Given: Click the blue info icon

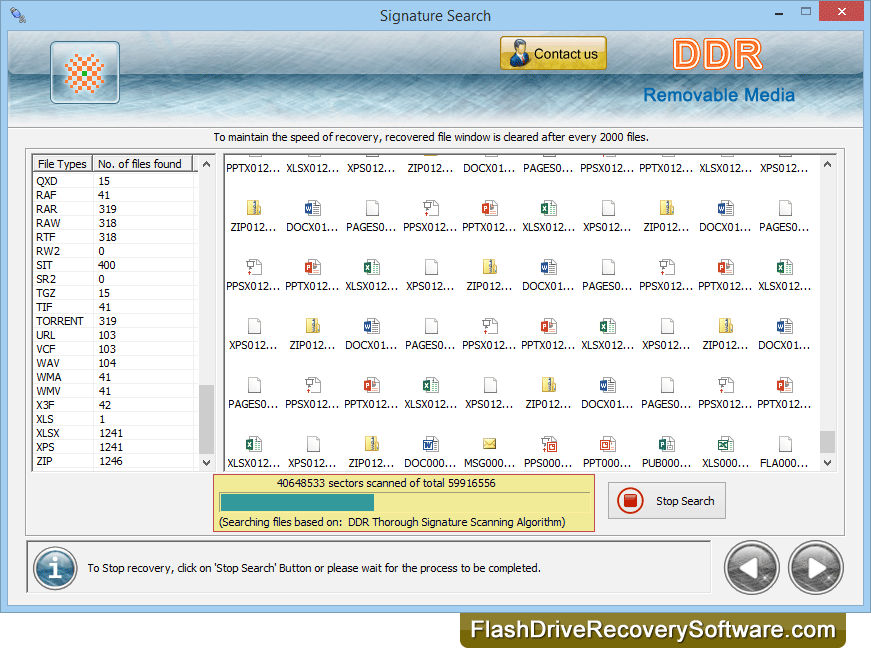Looking at the screenshot, I should click(x=55, y=568).
